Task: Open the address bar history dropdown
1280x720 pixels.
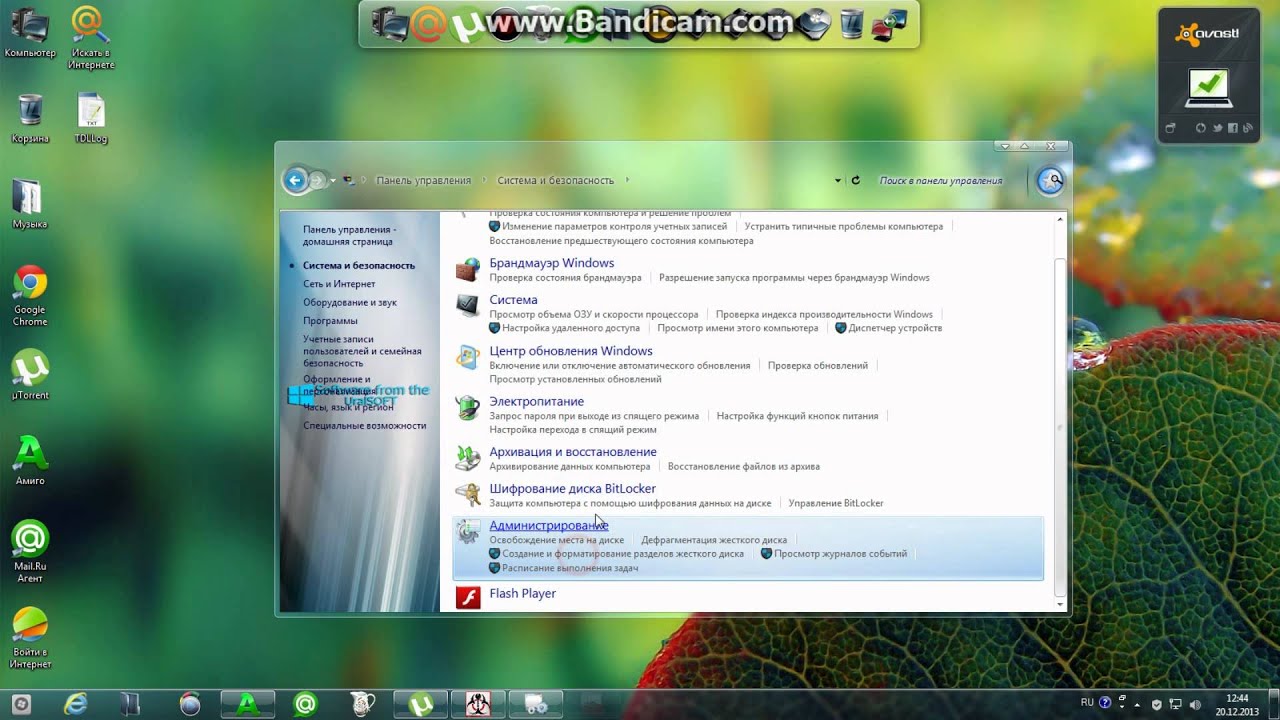Action: click(838, 181)
